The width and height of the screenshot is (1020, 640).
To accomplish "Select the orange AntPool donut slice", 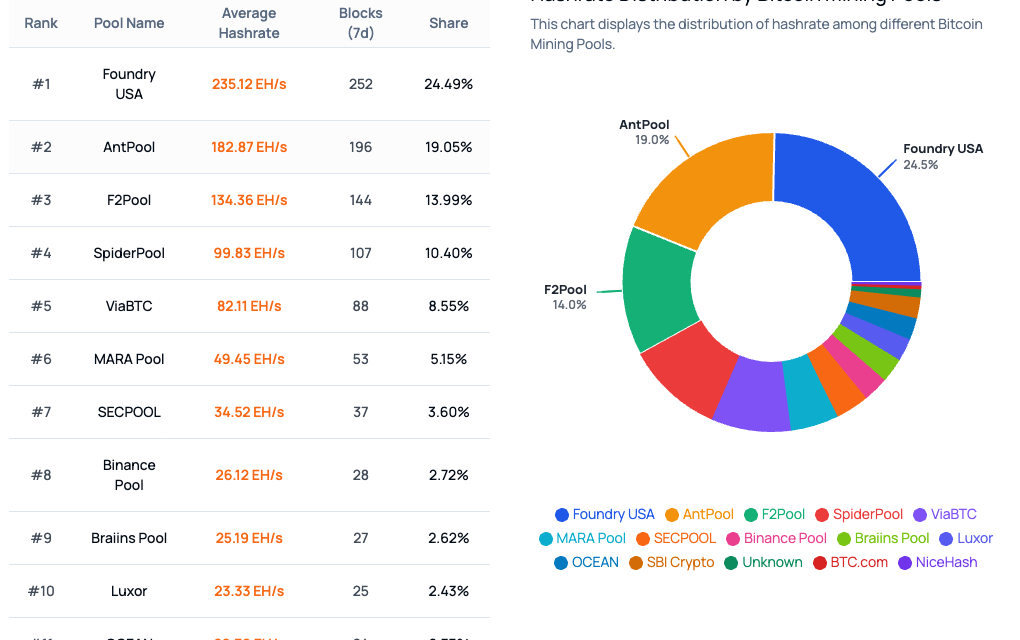I will click(x=709, y=181).
